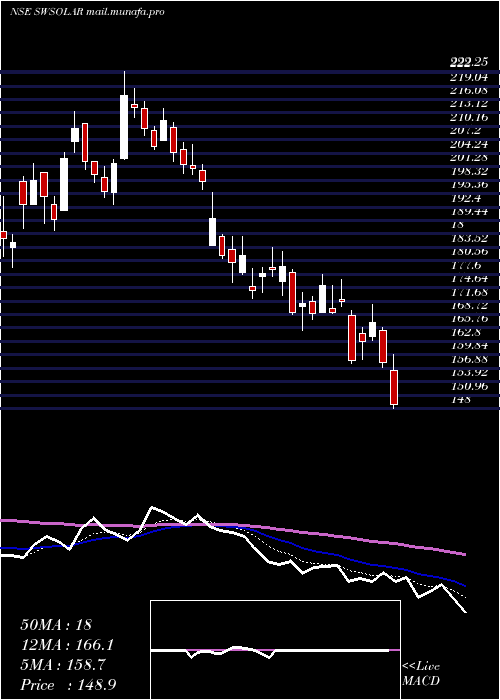The image size is (500, 700).
Task: Click the 192.4 price level label
Action: click(x=465, y=198)
